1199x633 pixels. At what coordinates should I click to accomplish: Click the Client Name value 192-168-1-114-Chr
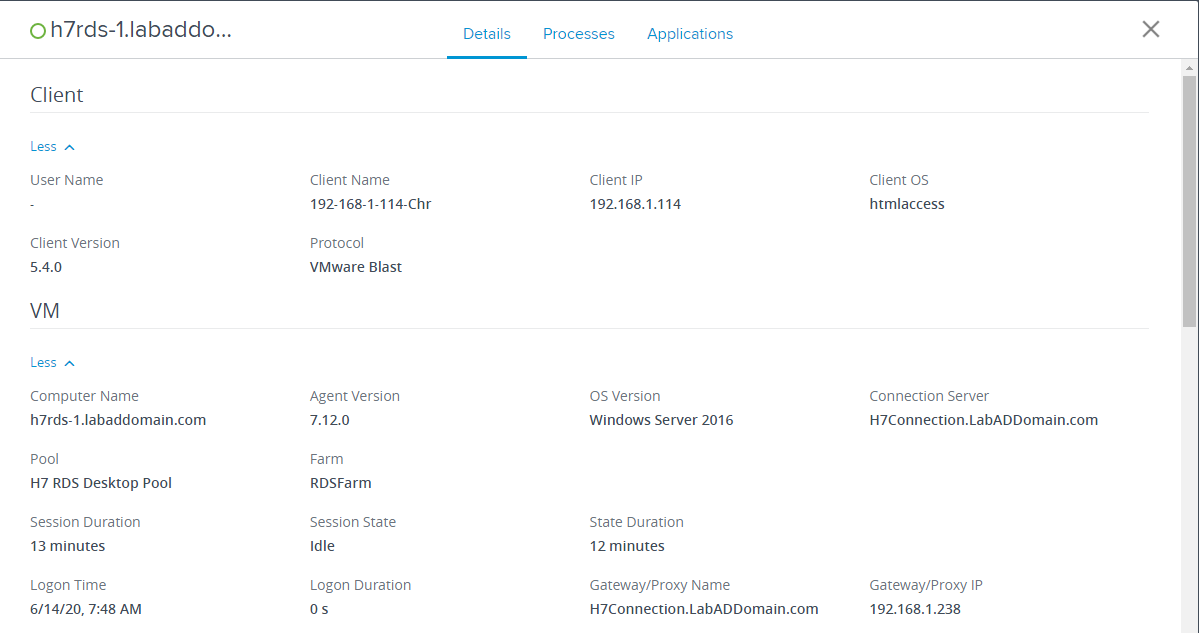click(370, 204)
